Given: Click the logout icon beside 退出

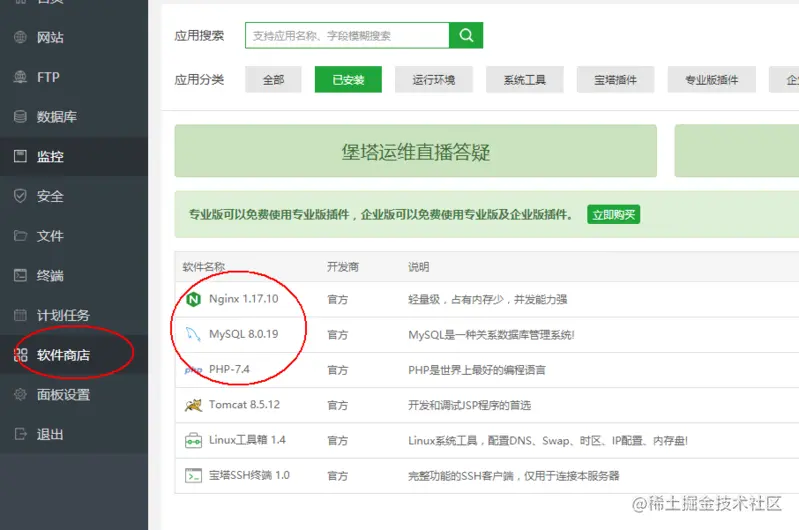Looking at the screenshot, I should pyautogui.click(x=20, y=435).
